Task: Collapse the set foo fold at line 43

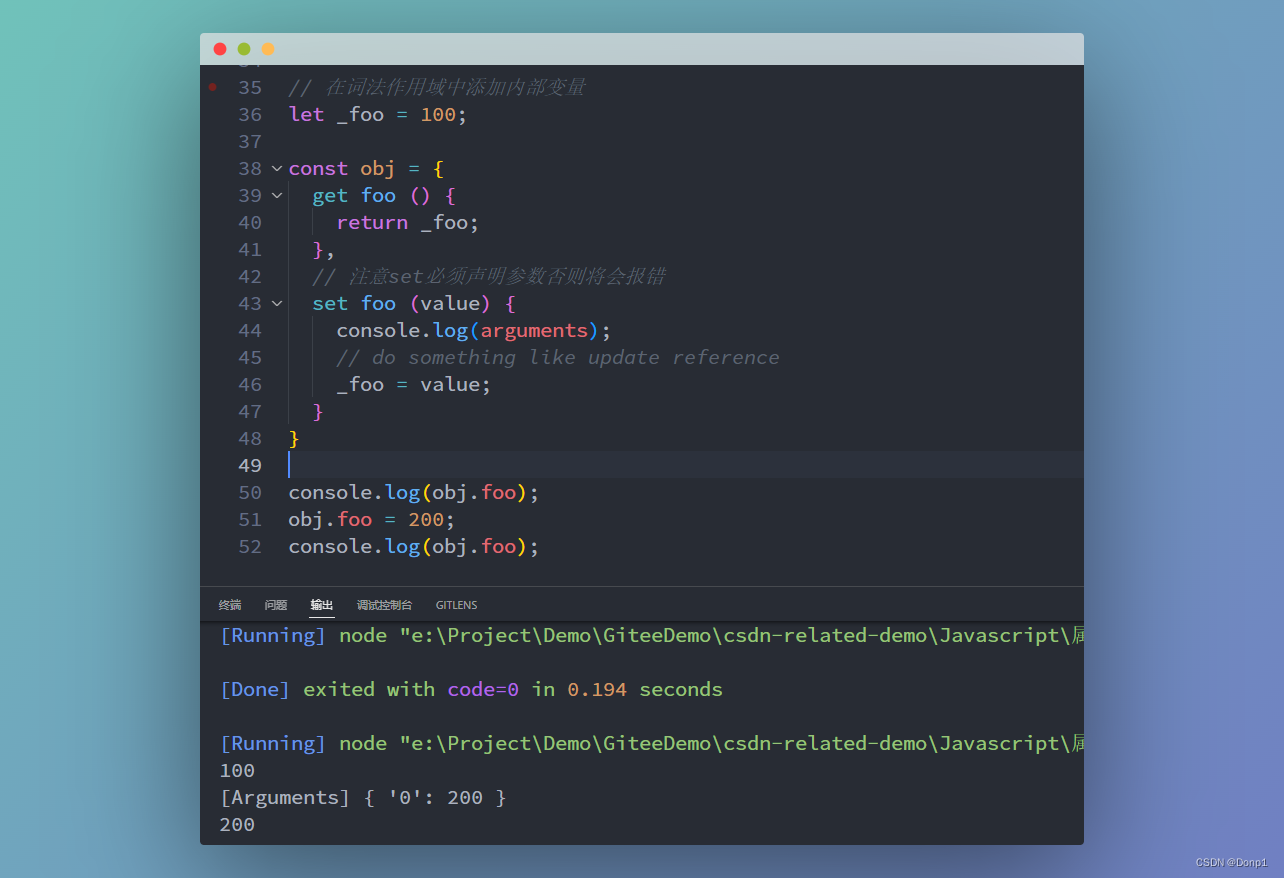Action: click(277, 303)
